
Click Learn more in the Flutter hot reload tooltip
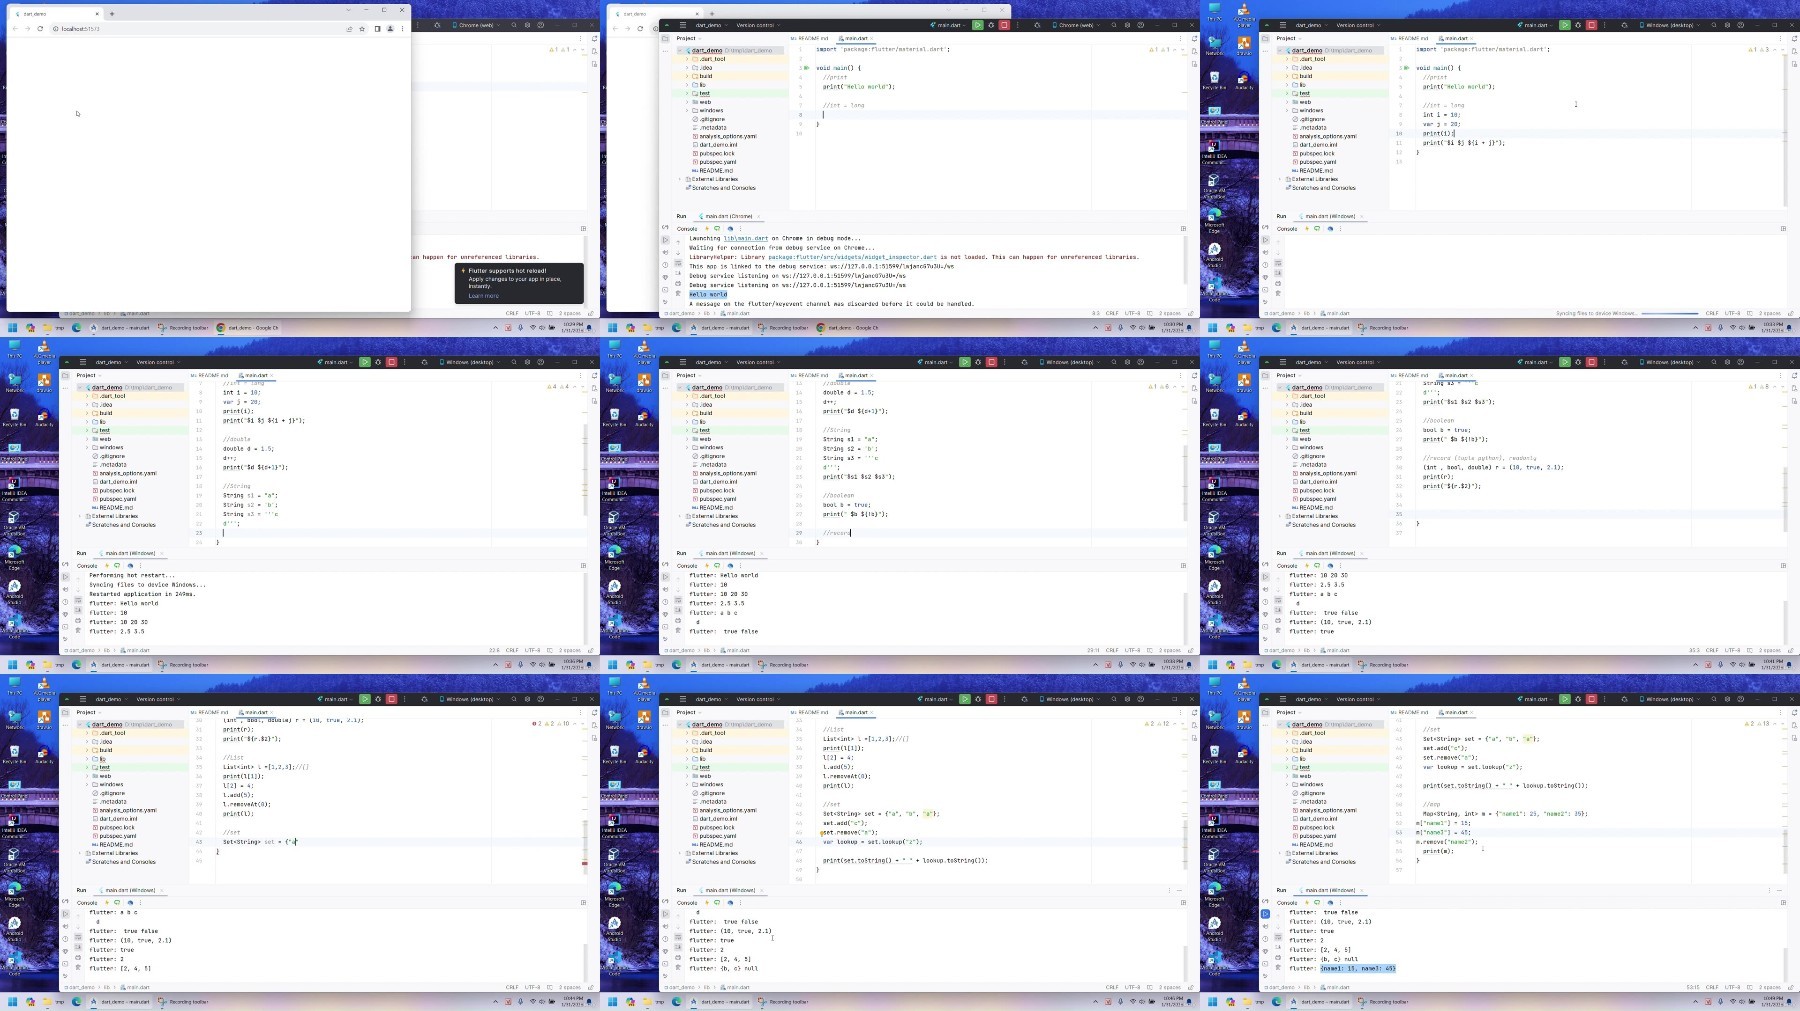483,296
